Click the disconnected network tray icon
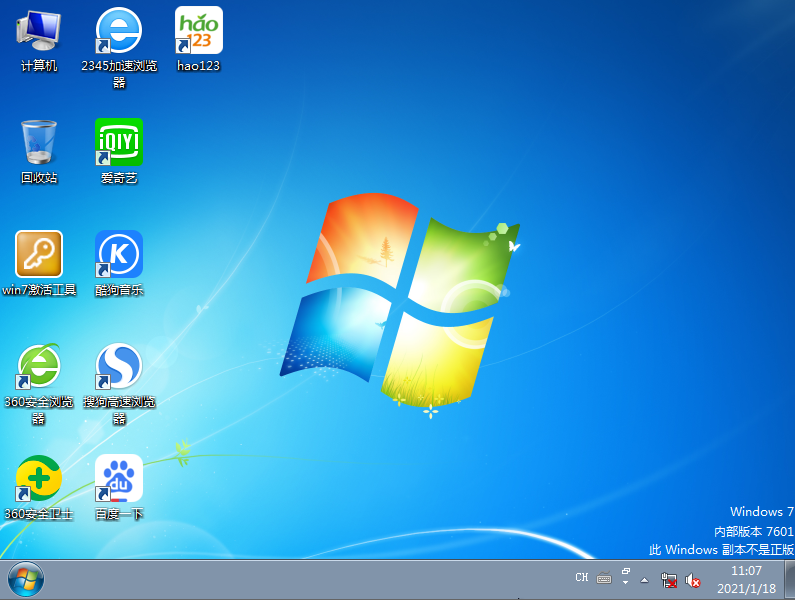The width and height of the screenshot is (795, 600). (669, 579)
